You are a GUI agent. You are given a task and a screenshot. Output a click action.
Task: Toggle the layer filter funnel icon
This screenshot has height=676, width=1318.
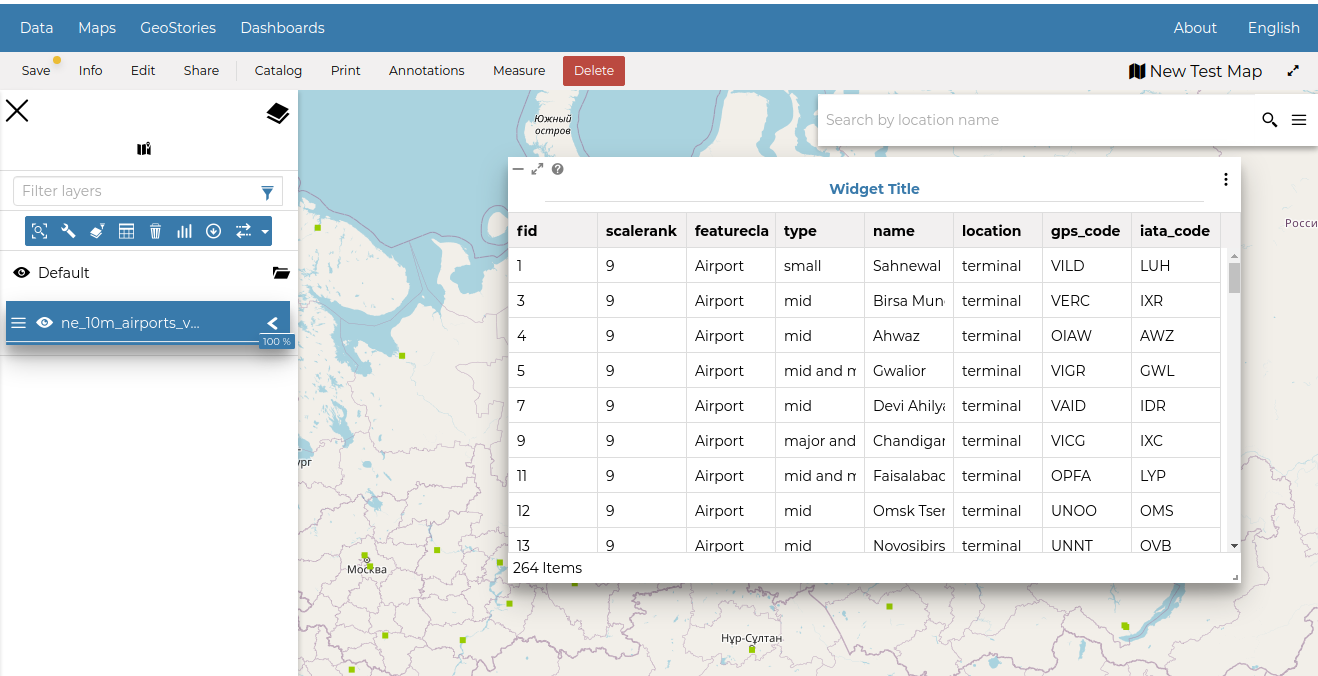pos(267,192)
